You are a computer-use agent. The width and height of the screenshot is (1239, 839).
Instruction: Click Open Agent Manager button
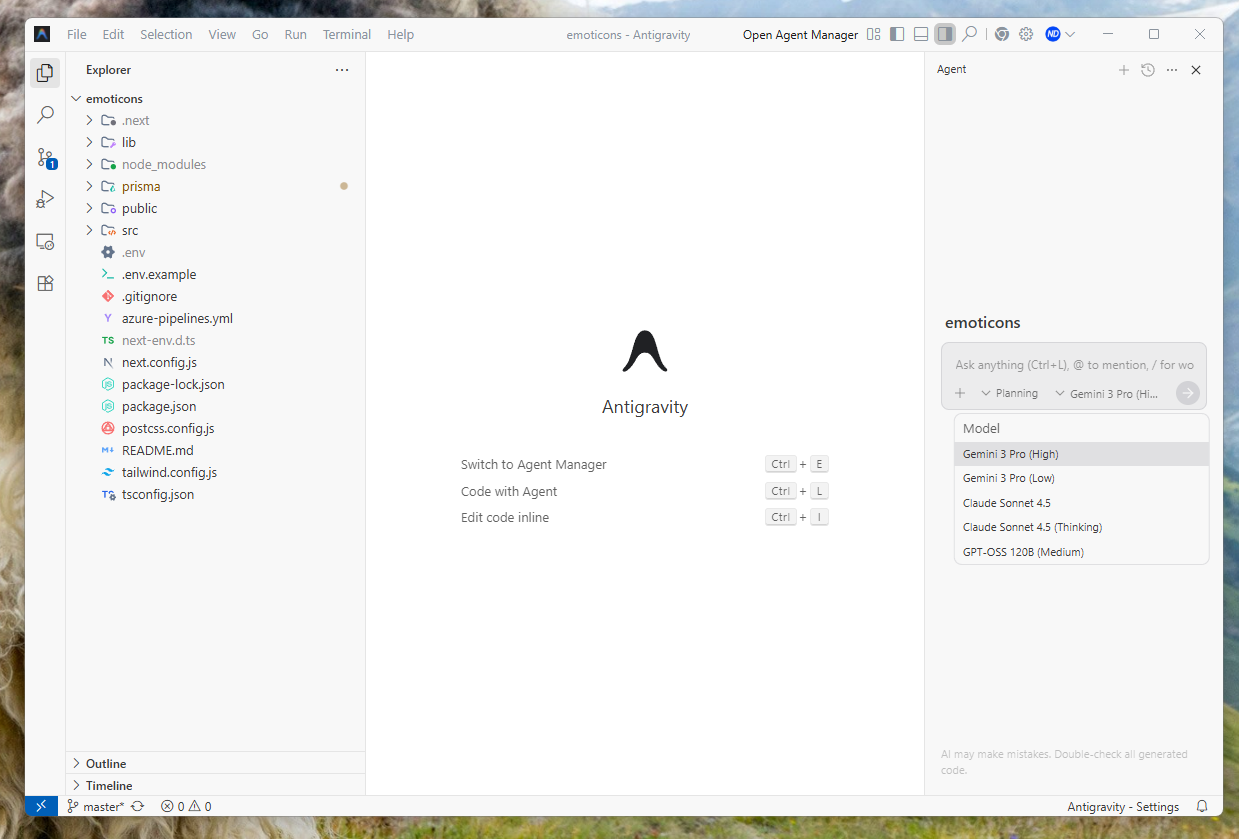coord(800,34)
